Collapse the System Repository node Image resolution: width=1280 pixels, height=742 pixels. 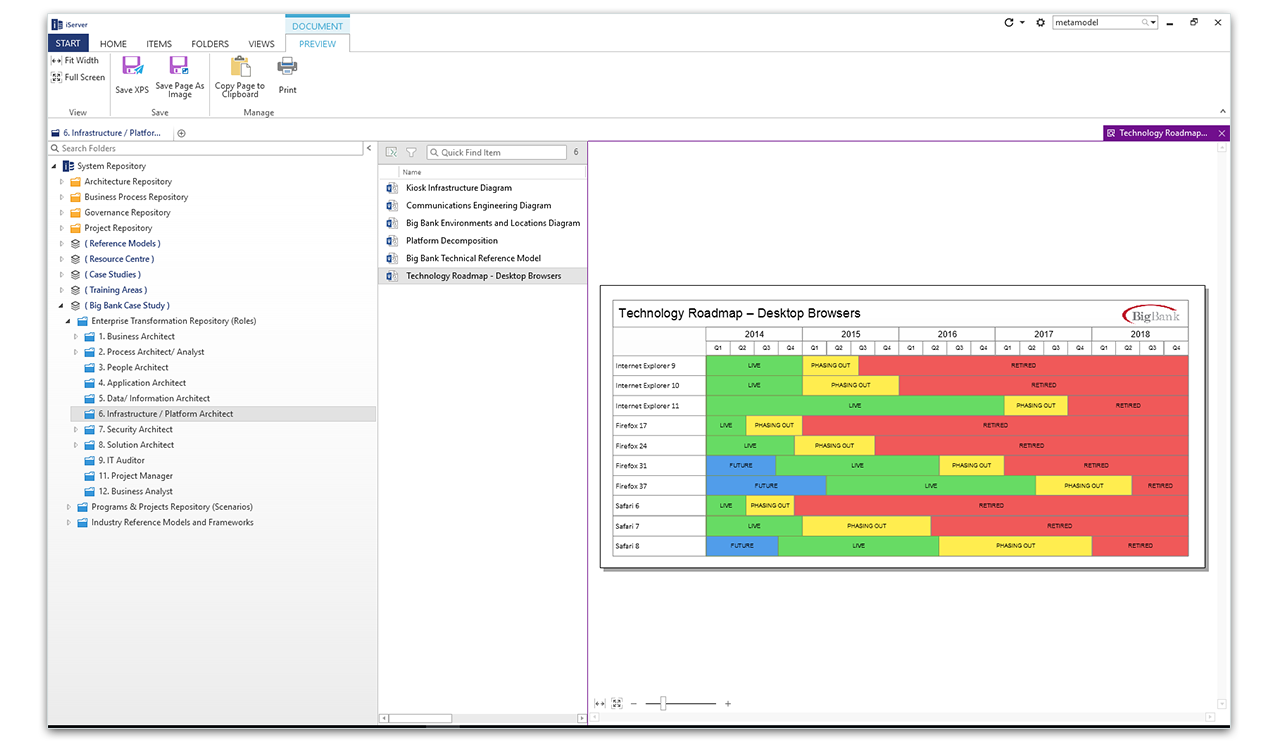pos(54,166)
